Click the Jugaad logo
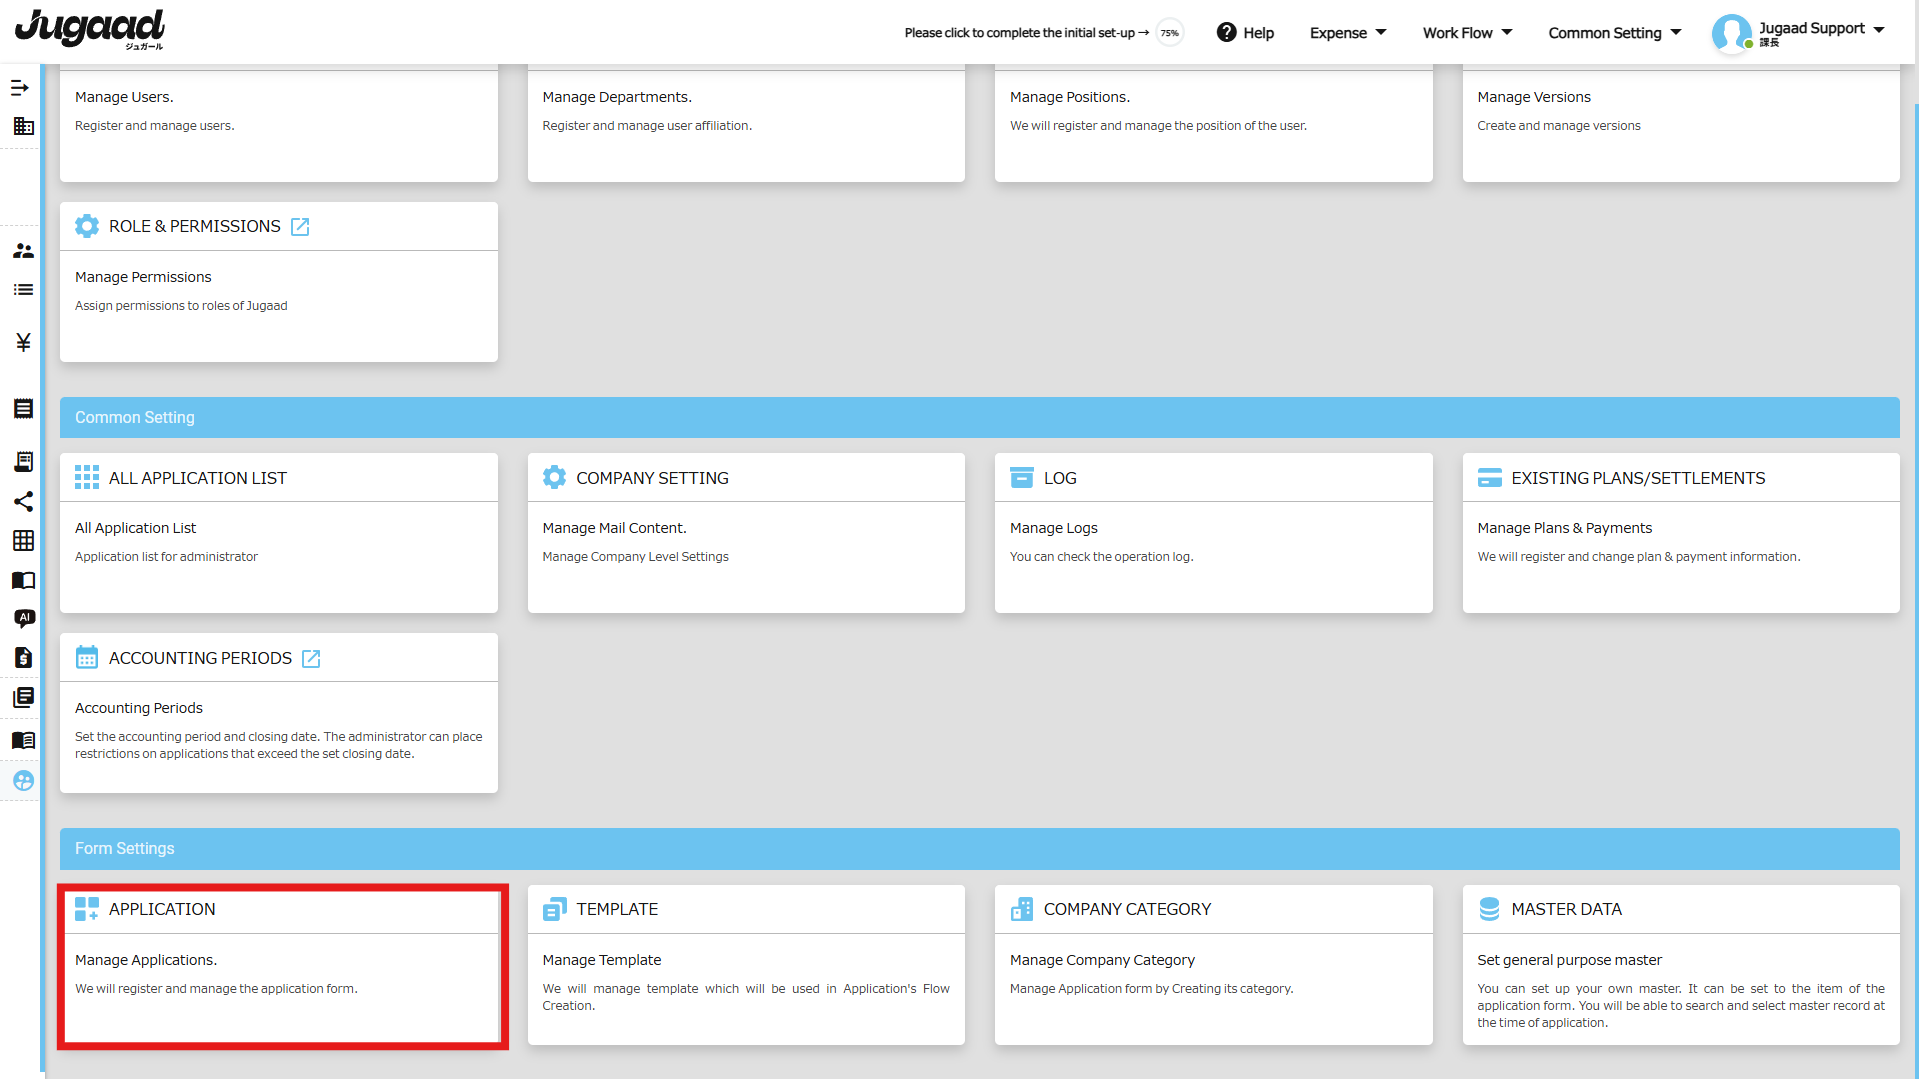This screenshot has height=1079, width=1919. coord(90,29)
